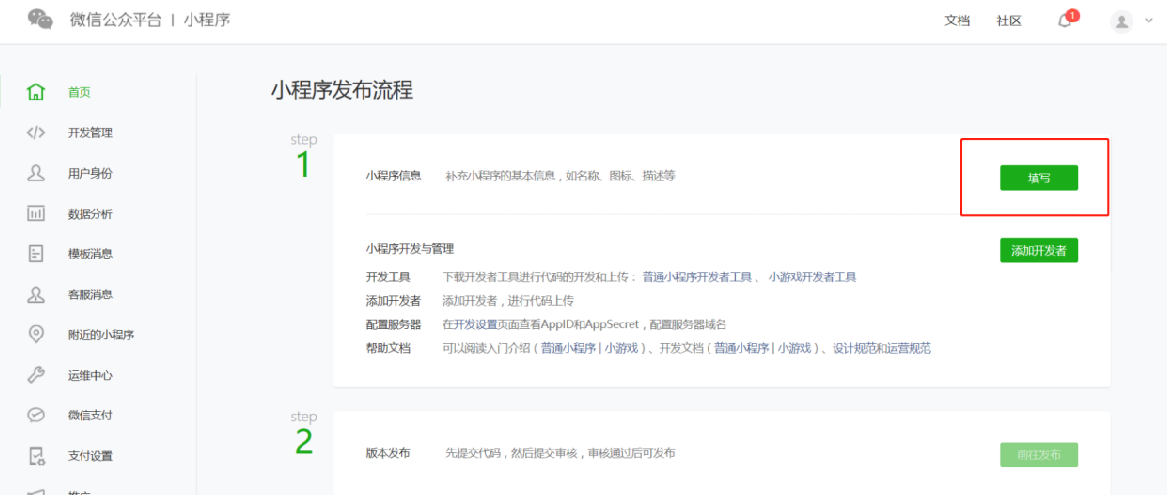Click the WeChat logo icon
This screenshot has height=495, width=1167.
[x=40, y=20]
